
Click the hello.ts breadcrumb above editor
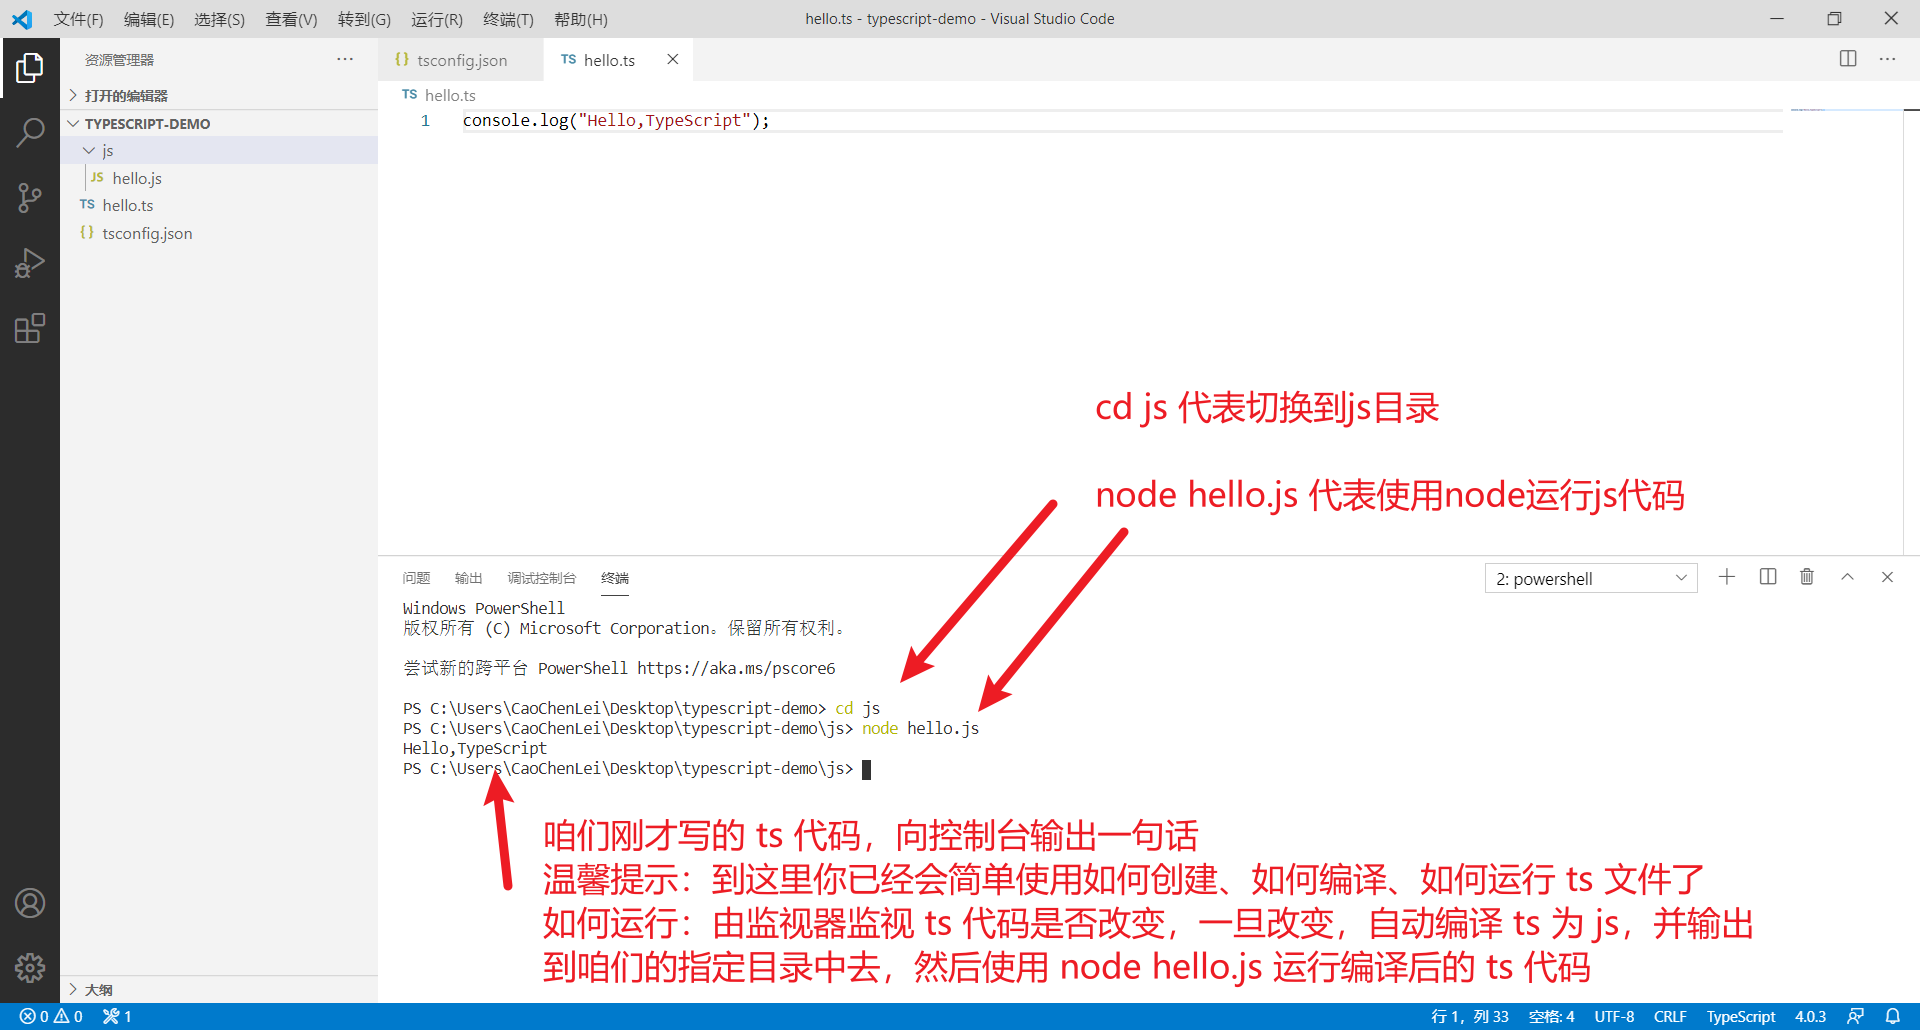(439, 95)
